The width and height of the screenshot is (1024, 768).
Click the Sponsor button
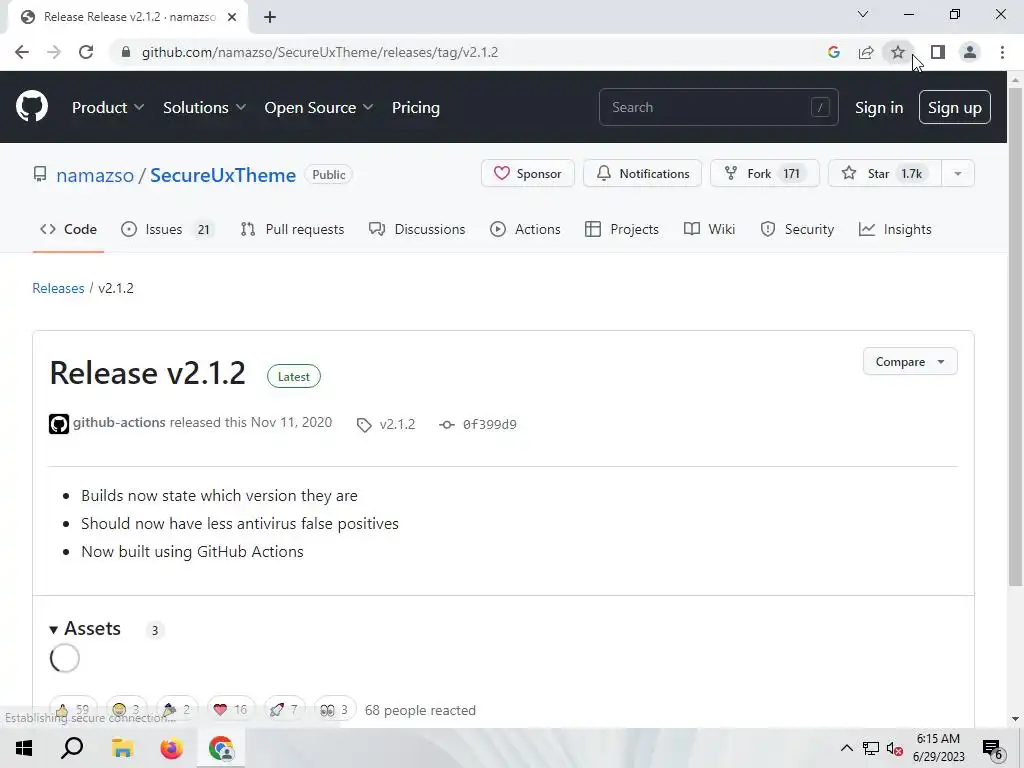(528, 174)
